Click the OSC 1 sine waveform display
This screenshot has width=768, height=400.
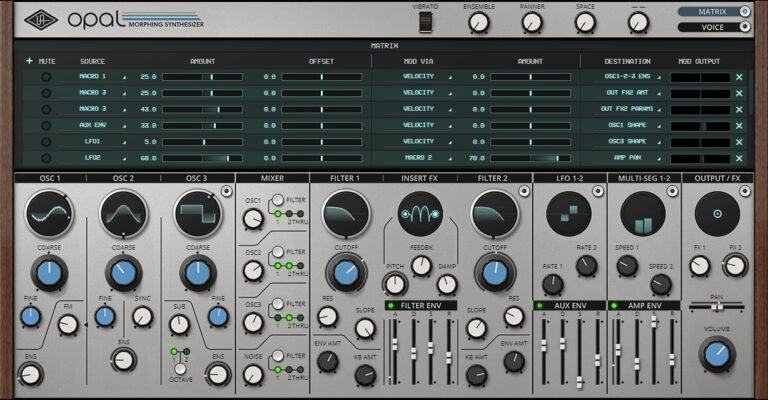click(49, 214)
